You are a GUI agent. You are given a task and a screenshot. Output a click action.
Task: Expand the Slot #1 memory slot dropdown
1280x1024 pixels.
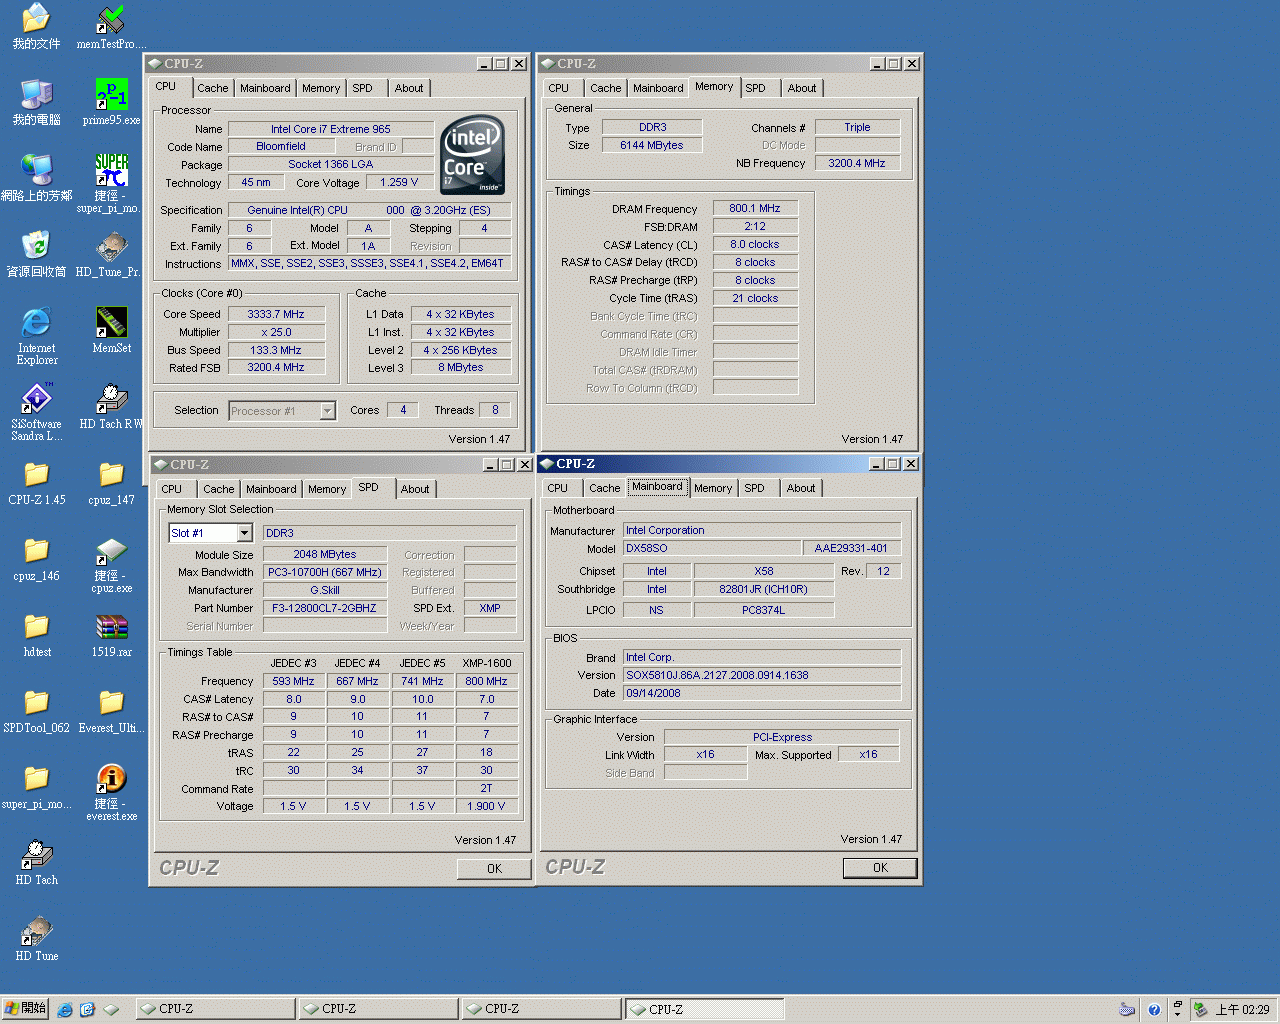(x=244, y=533)
